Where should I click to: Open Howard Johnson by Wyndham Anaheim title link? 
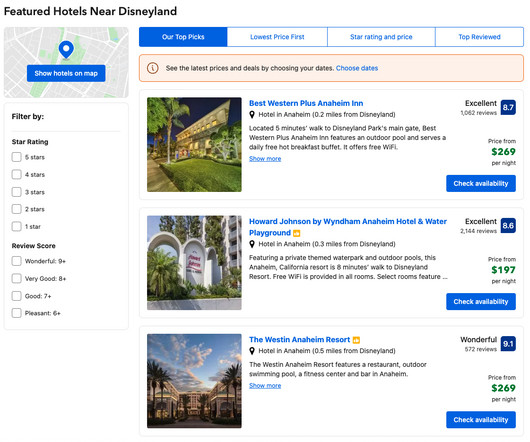(348, 227)
